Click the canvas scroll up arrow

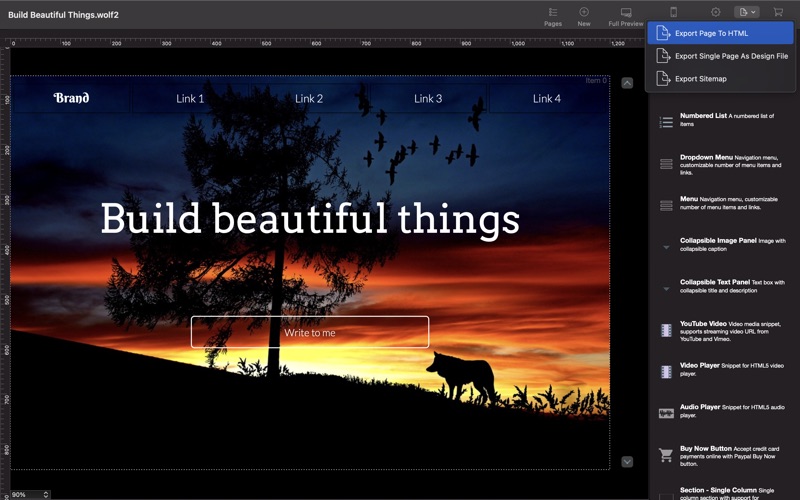627,83
